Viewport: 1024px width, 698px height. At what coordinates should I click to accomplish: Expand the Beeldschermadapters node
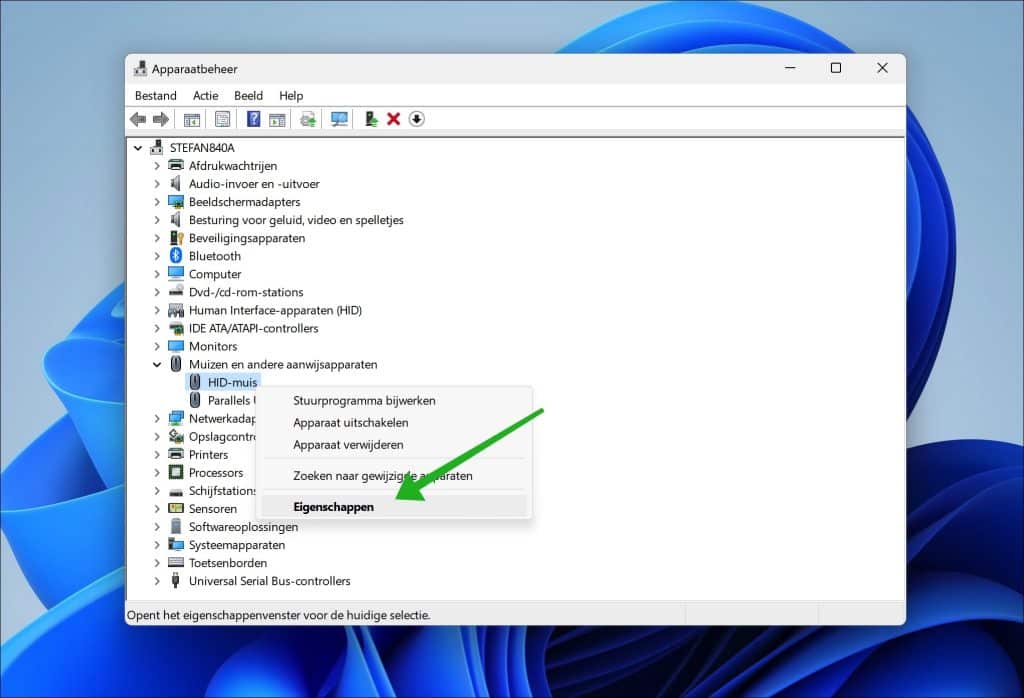157,202
